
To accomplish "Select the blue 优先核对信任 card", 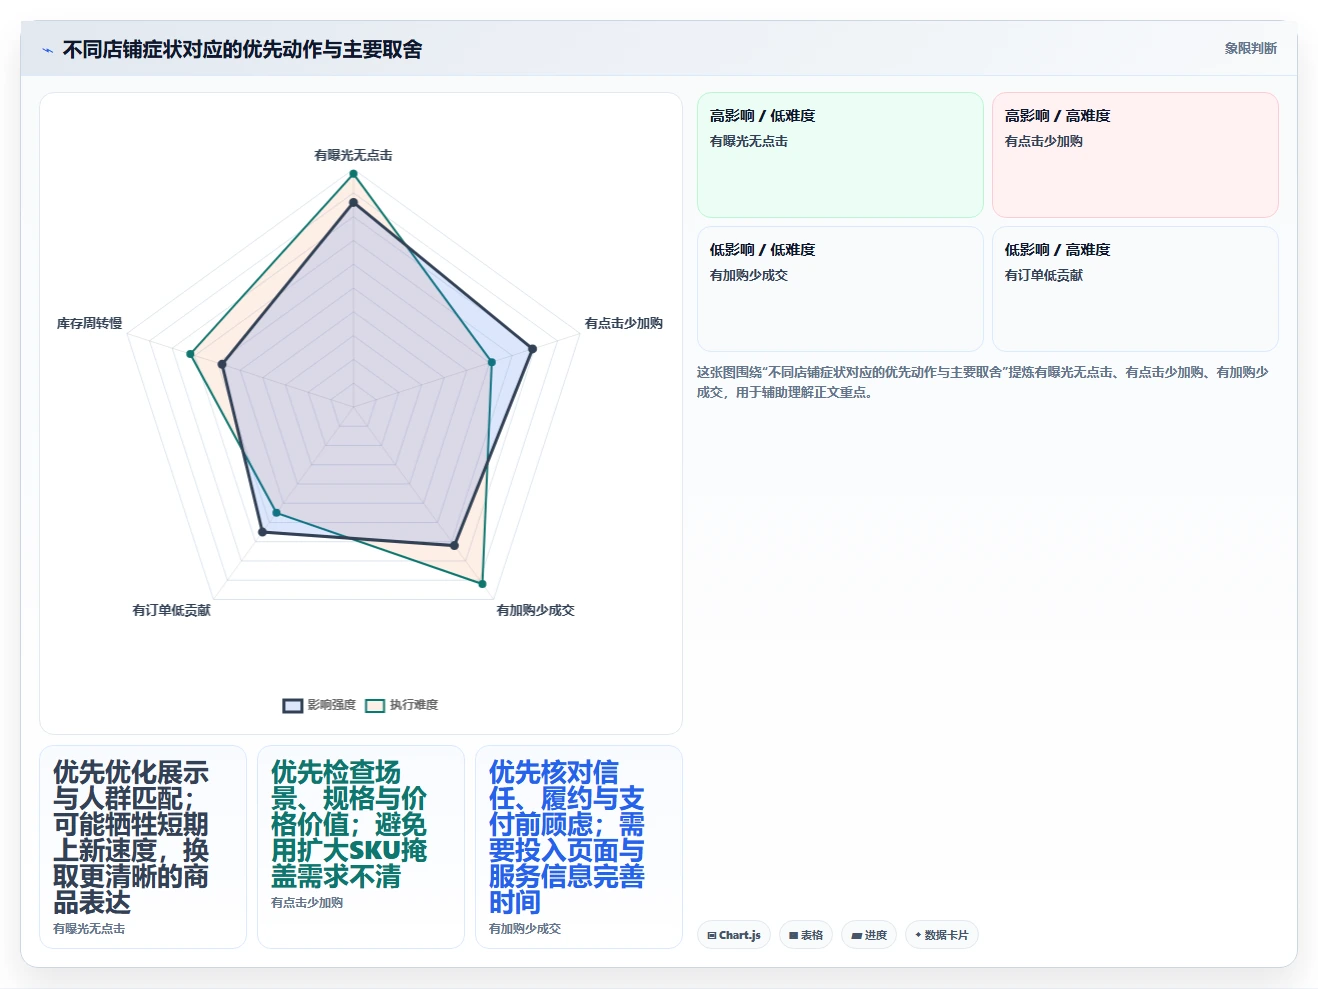I will pos(579,847).
